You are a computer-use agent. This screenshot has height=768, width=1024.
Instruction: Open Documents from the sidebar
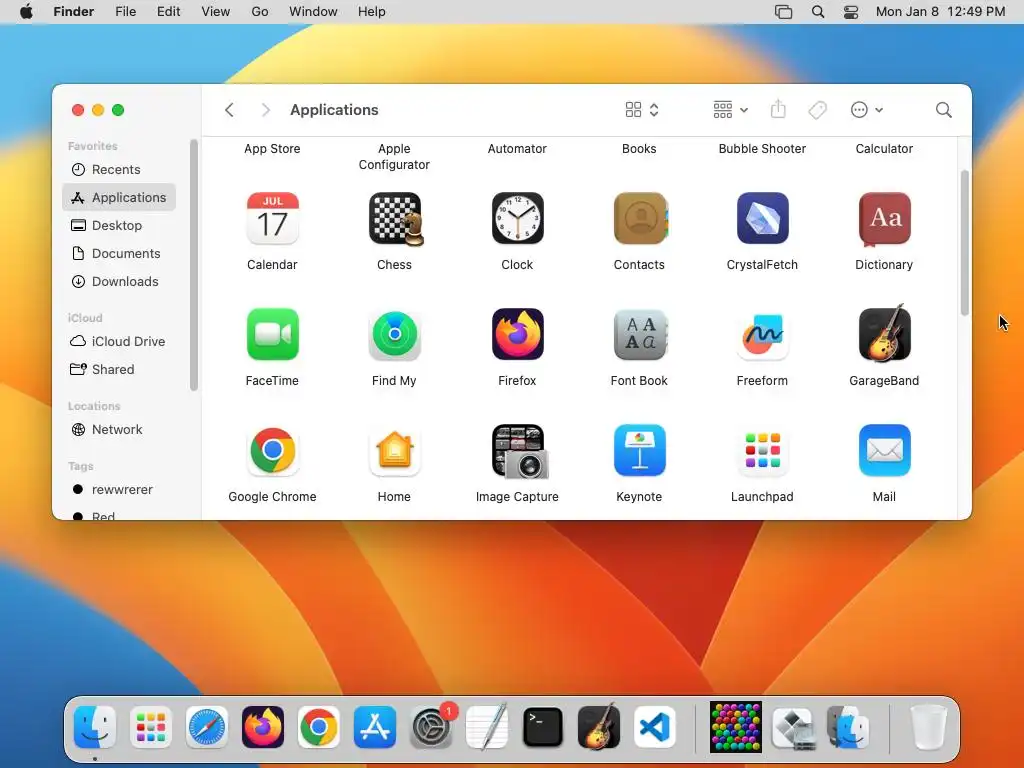(119, 253)
